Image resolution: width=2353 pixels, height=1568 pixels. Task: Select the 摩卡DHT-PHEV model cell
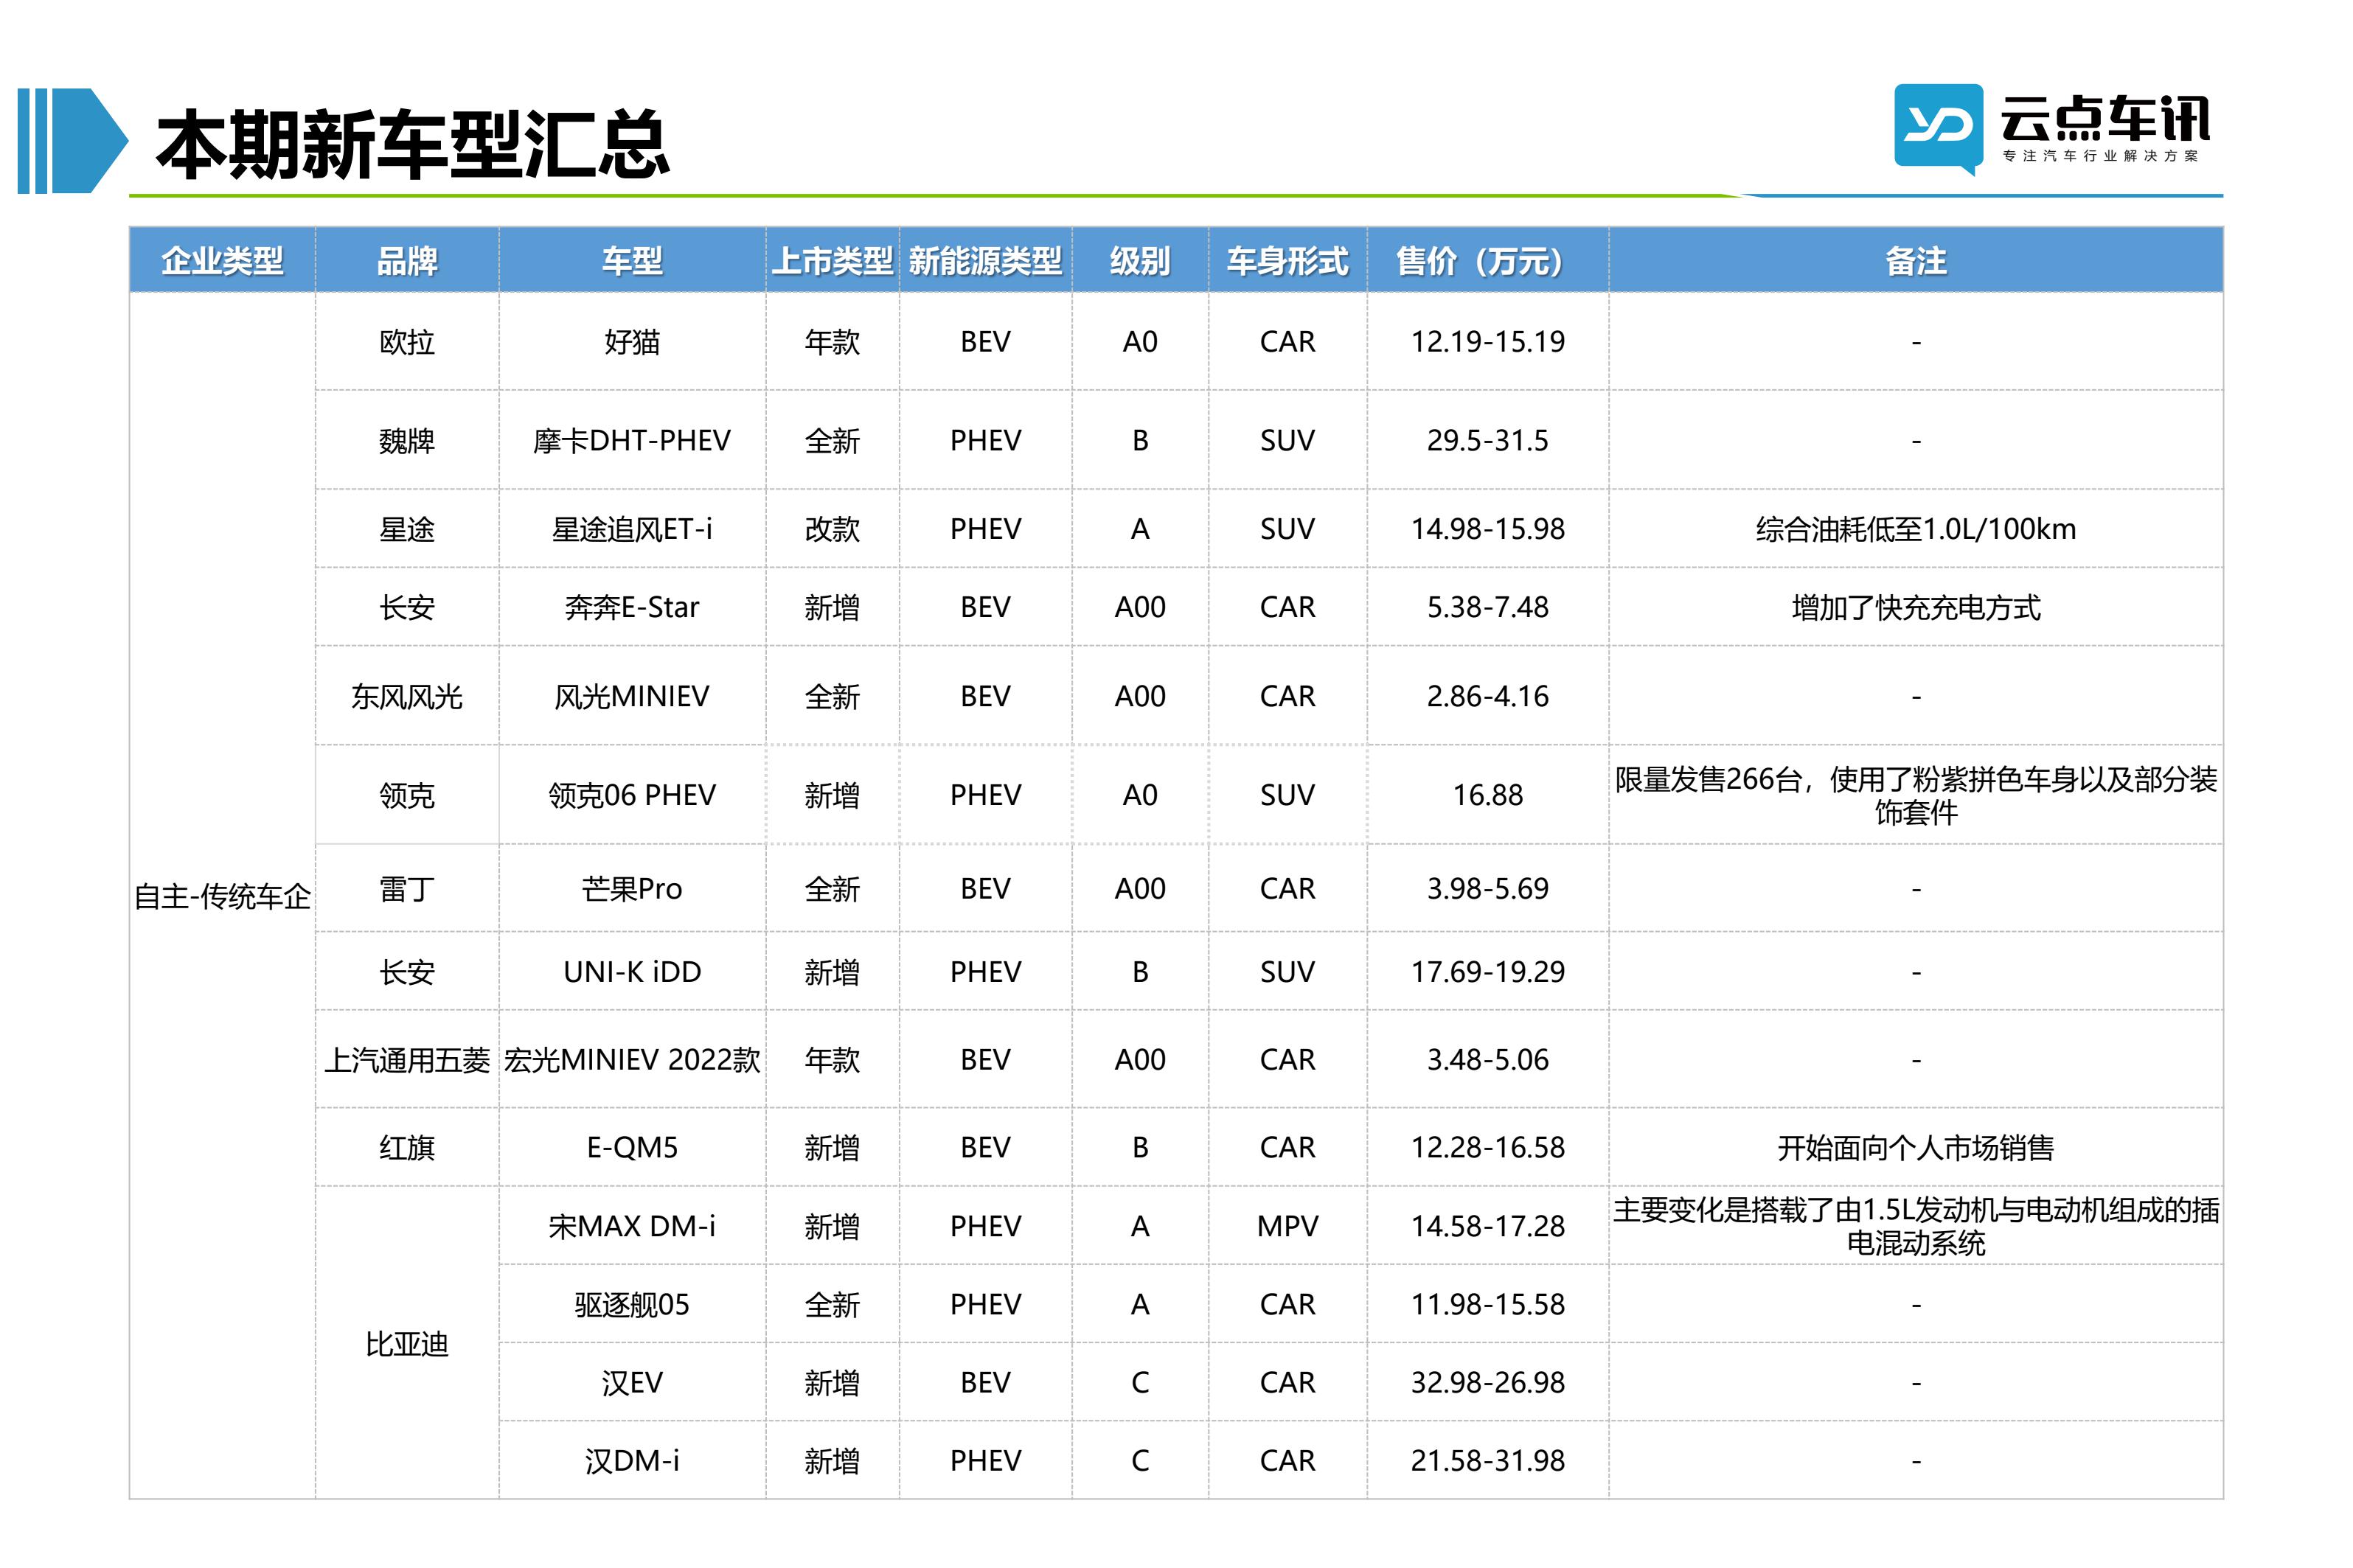point(632,440)
